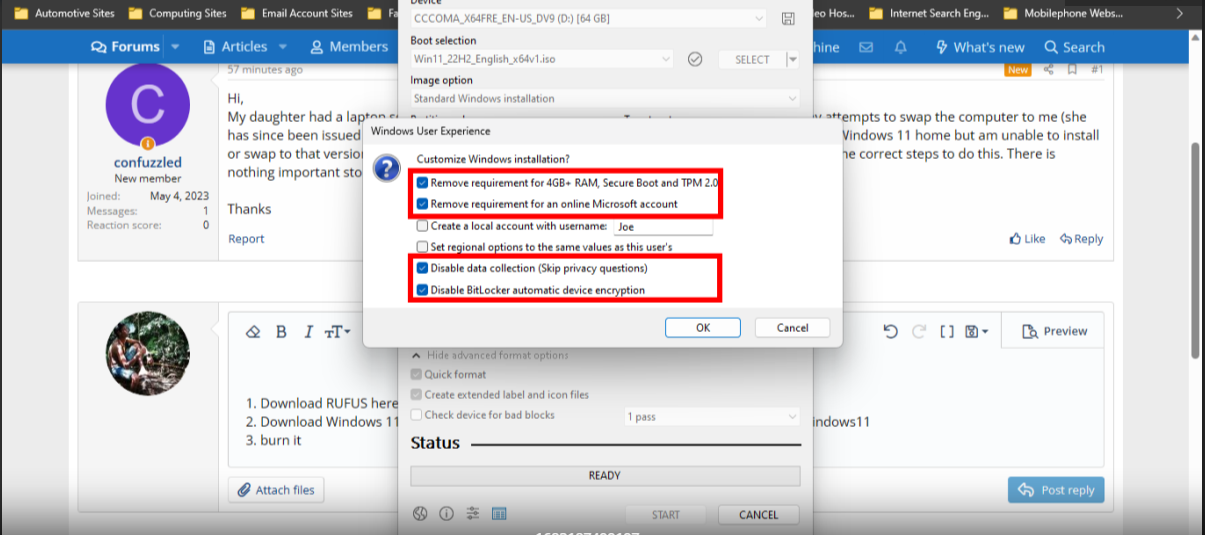Click the Rufus CANCEL button
The image size is (1205, 535).
758,515
